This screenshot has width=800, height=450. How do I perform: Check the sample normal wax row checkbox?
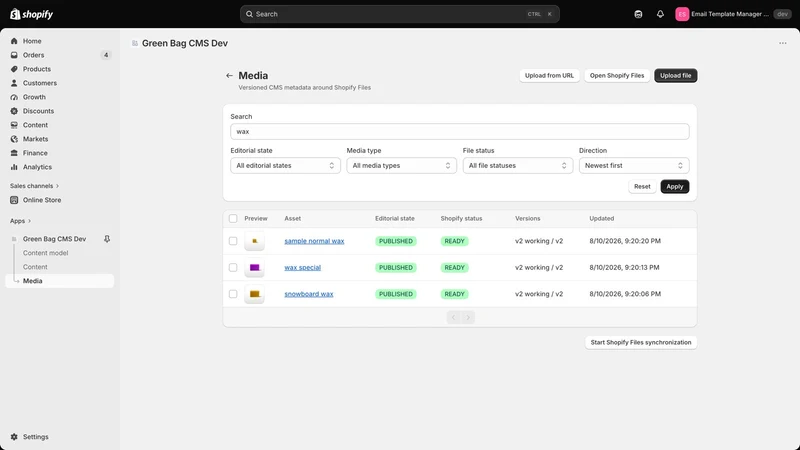pos(233,241)
